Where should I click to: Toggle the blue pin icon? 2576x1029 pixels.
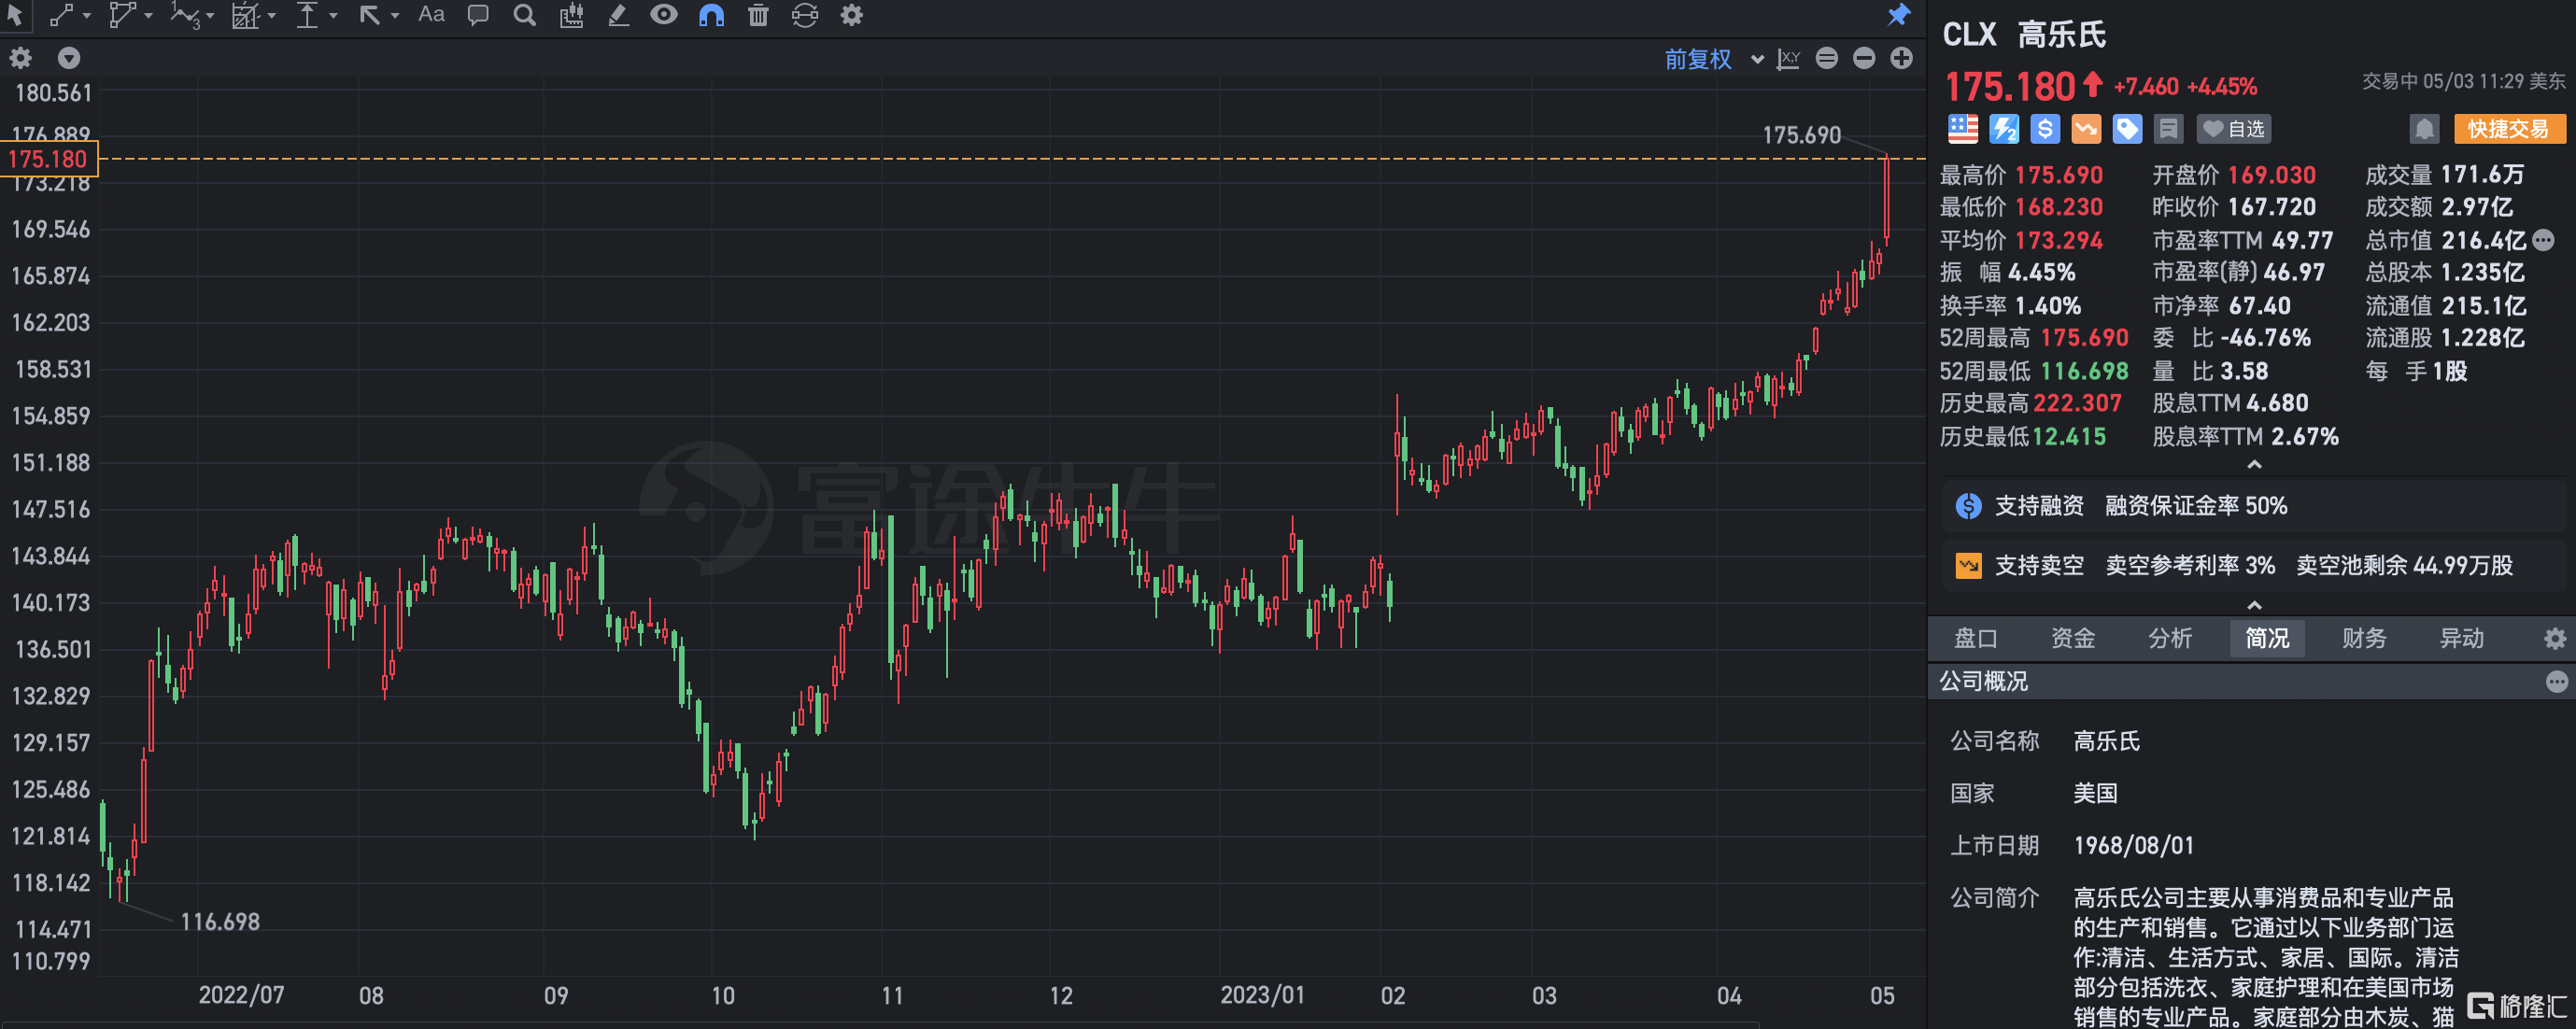pos(1898,15)
